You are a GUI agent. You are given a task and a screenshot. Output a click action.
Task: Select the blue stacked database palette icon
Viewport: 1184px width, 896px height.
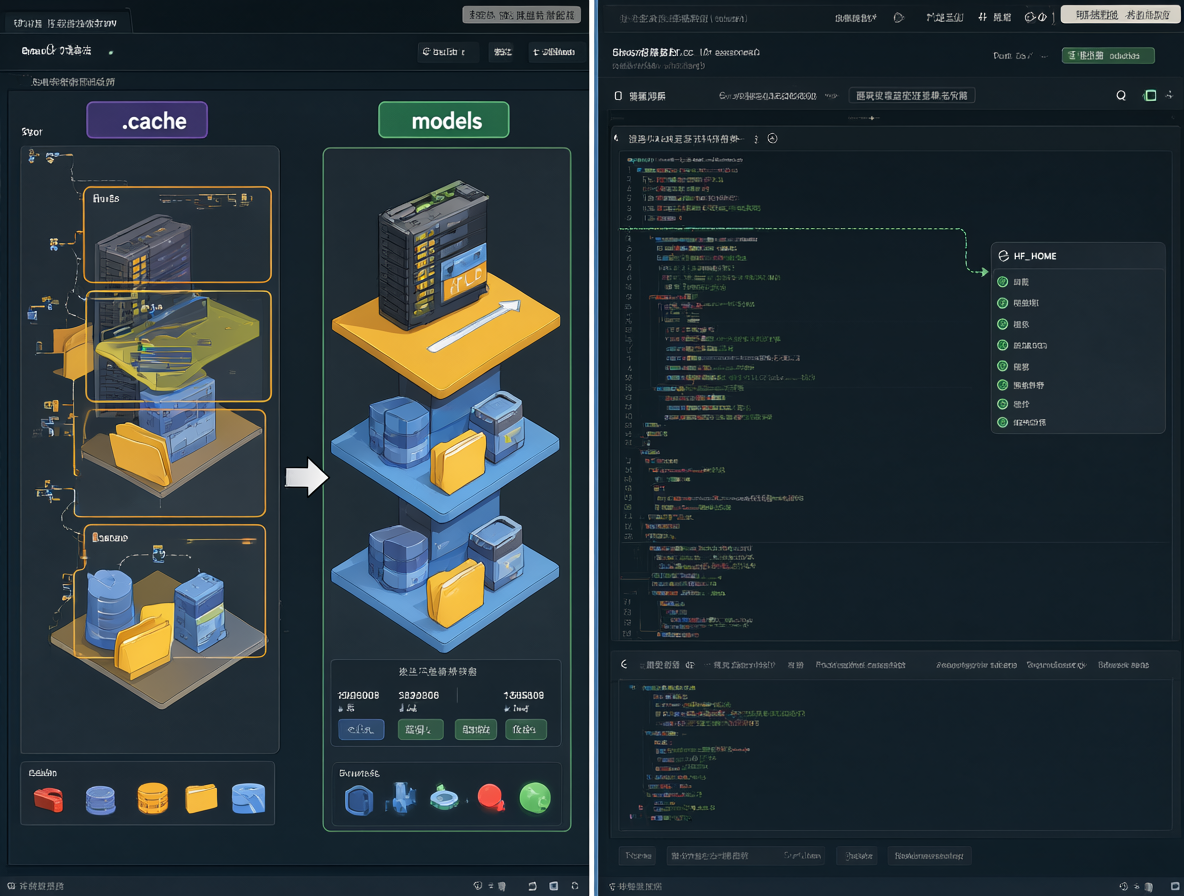pos(100,799)
